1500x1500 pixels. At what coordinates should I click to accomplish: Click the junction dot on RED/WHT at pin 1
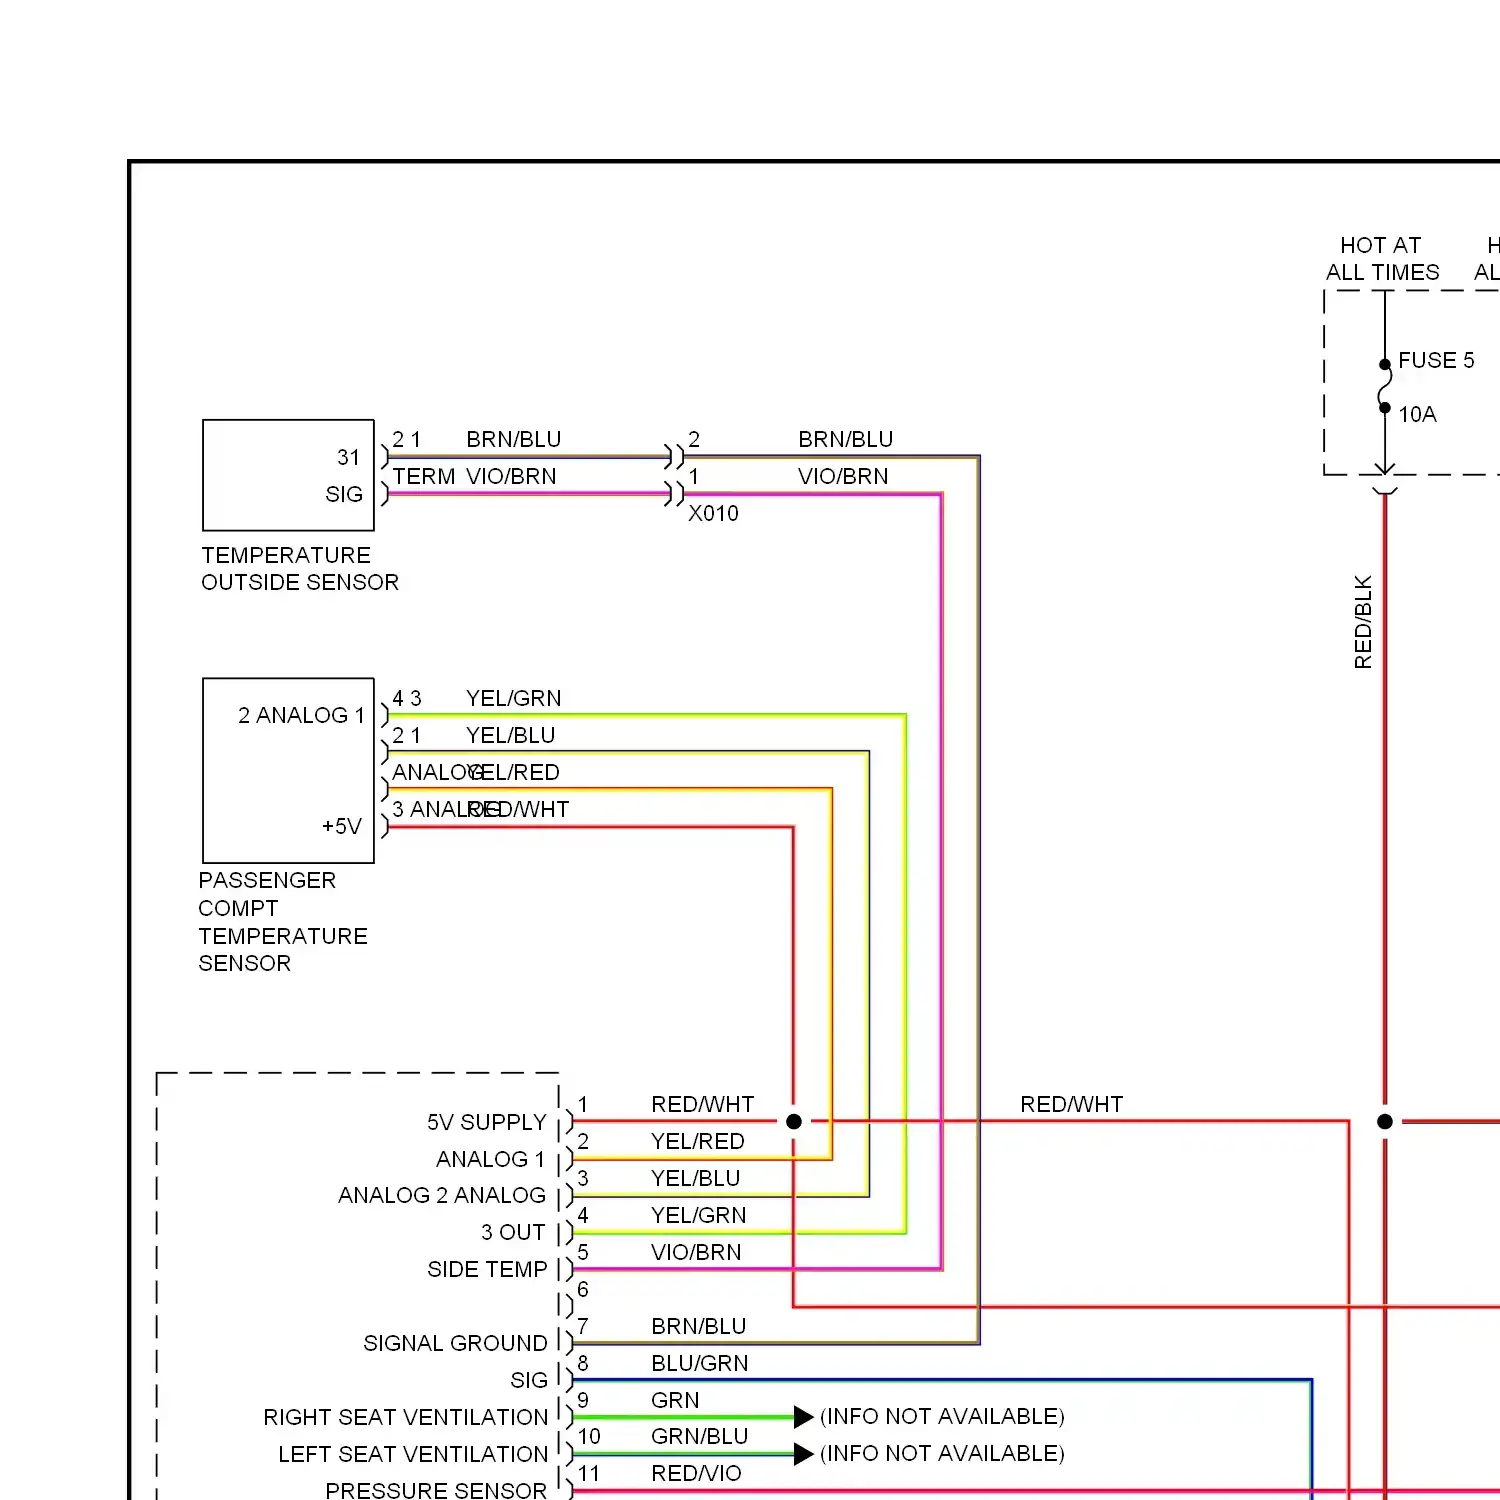(794, 1122)
